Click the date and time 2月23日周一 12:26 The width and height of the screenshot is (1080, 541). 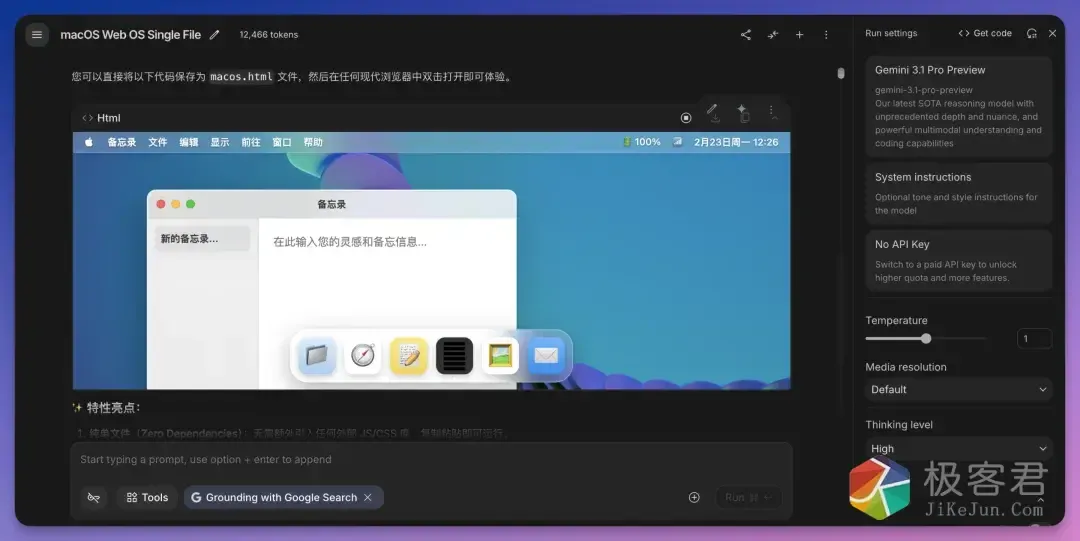(x=736, y=142)
